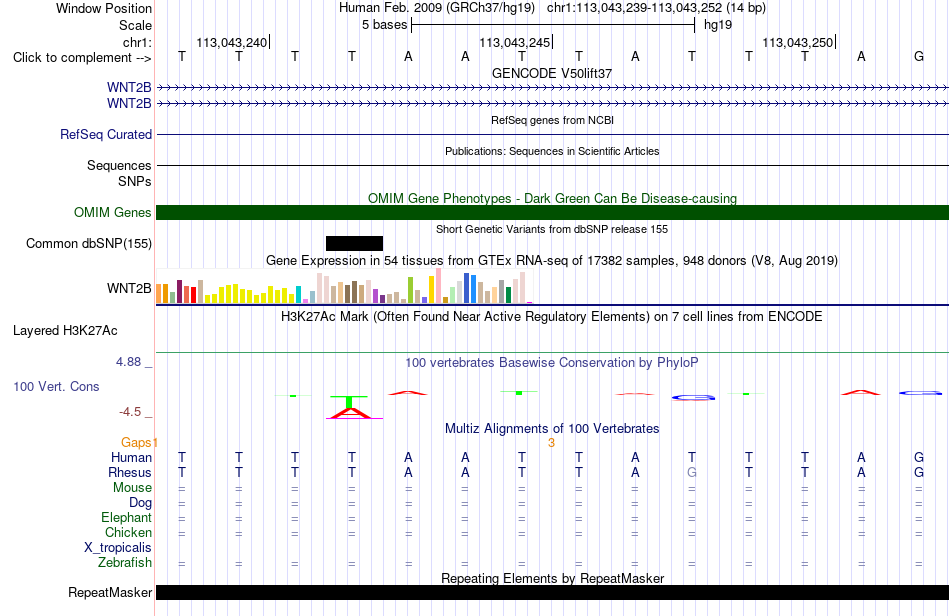Click the Dog species label
The height and width of the screenshot is (616, 950).
[x=141, y=503]
